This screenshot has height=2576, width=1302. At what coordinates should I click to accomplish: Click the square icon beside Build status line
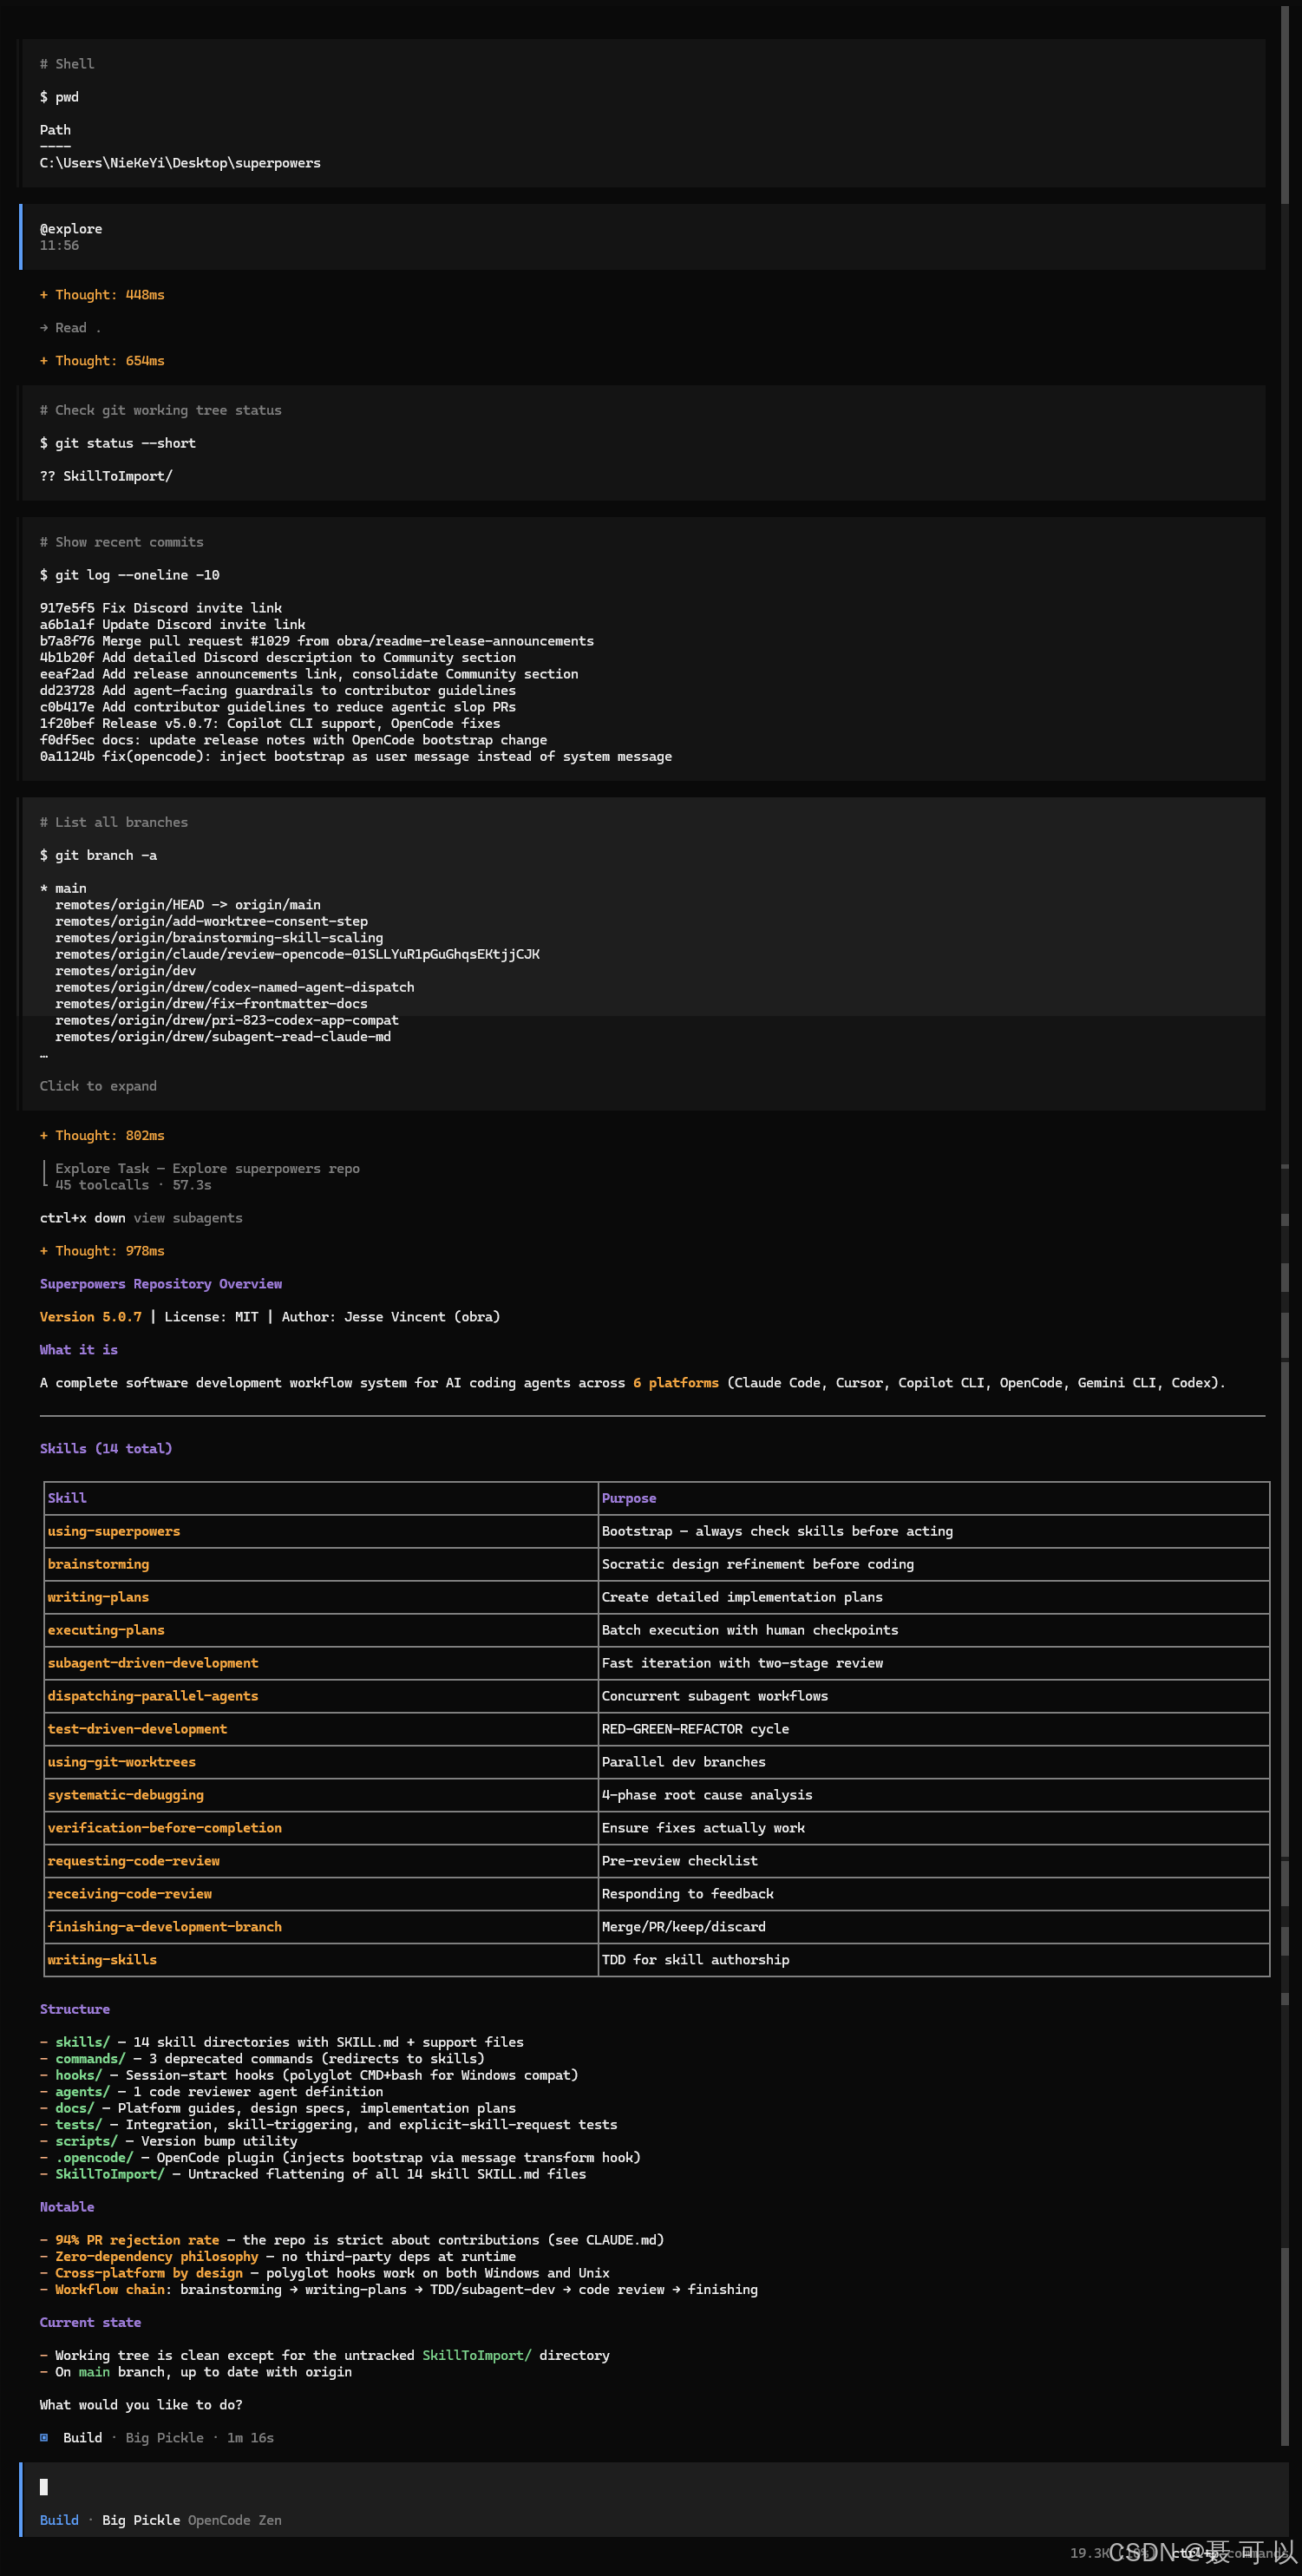(44, 2438)
